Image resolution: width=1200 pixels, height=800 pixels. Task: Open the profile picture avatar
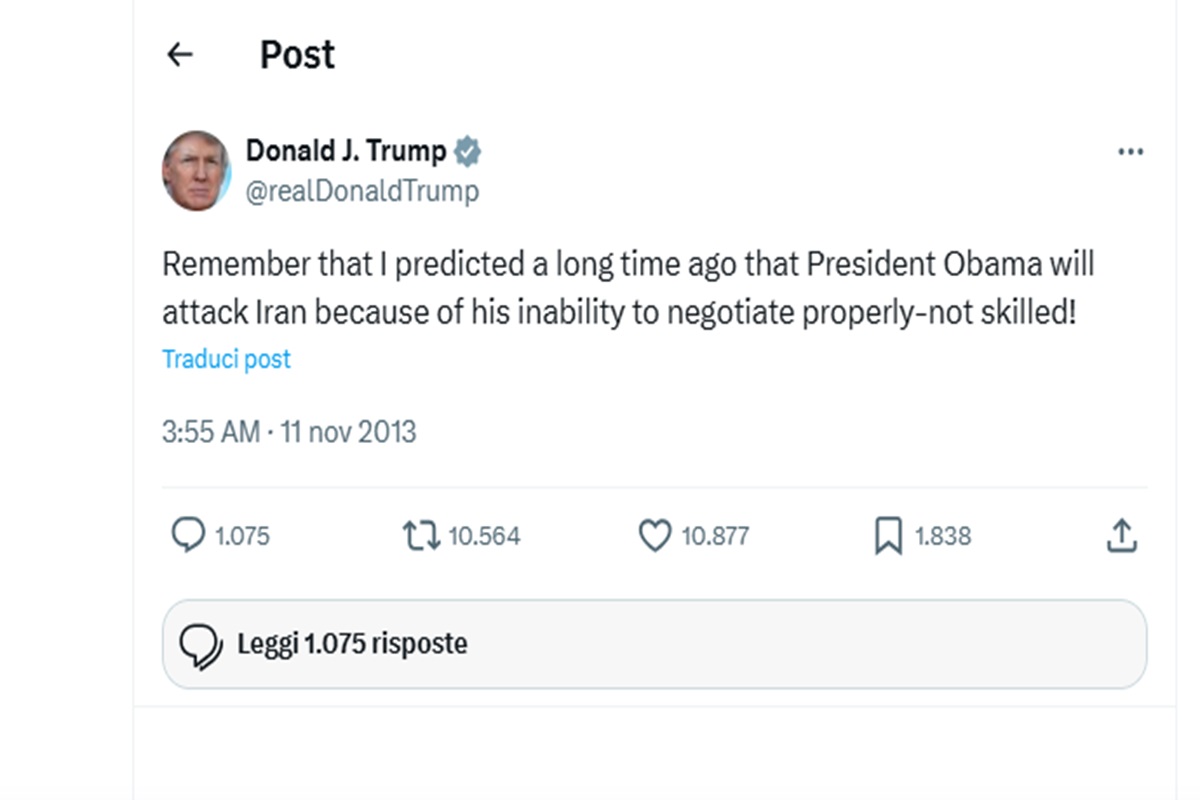pyautogui.click(x=197, y=170)
